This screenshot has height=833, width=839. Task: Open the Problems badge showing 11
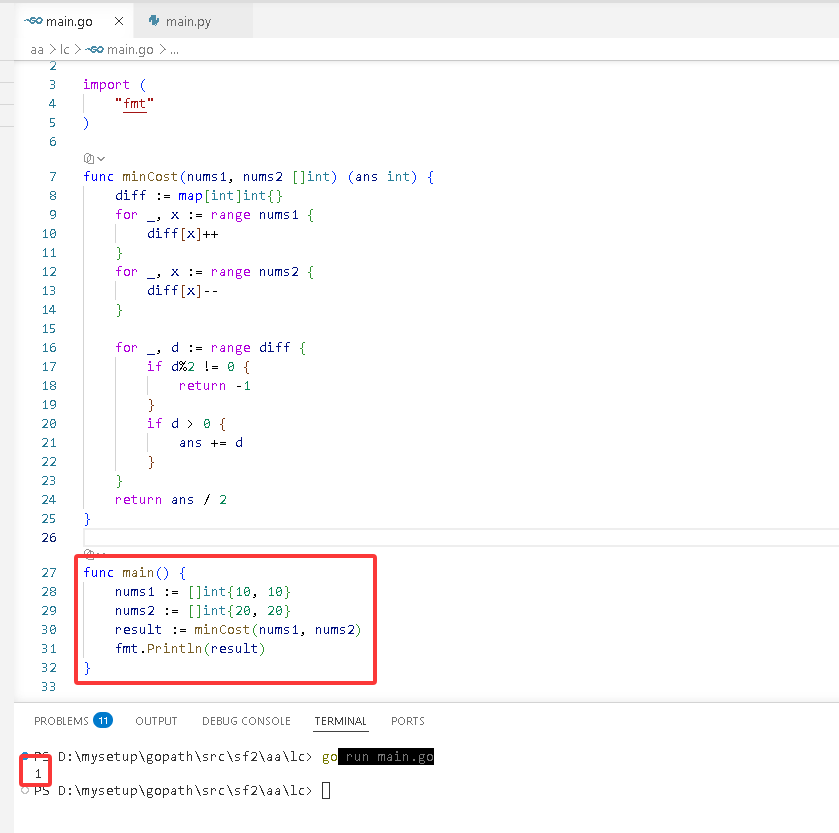(x=103, y=721)
